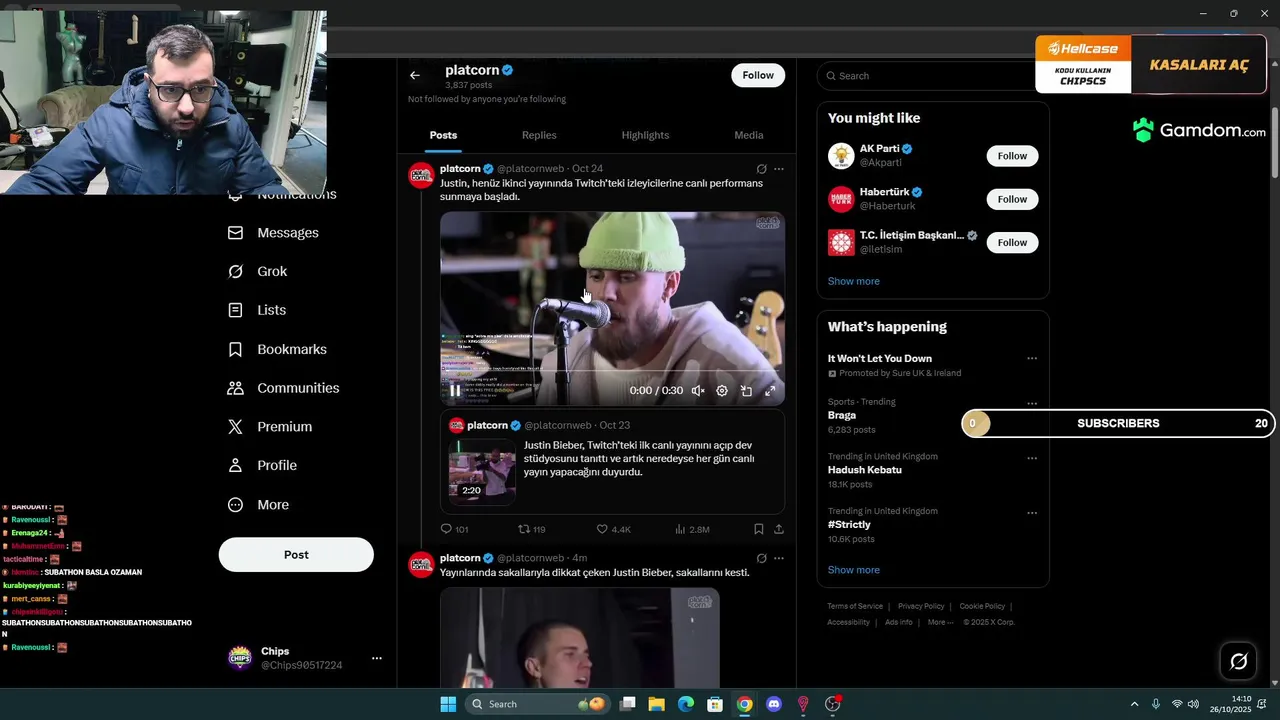
Task: Reply to the post with 101 comments
Action: (454, 529)
